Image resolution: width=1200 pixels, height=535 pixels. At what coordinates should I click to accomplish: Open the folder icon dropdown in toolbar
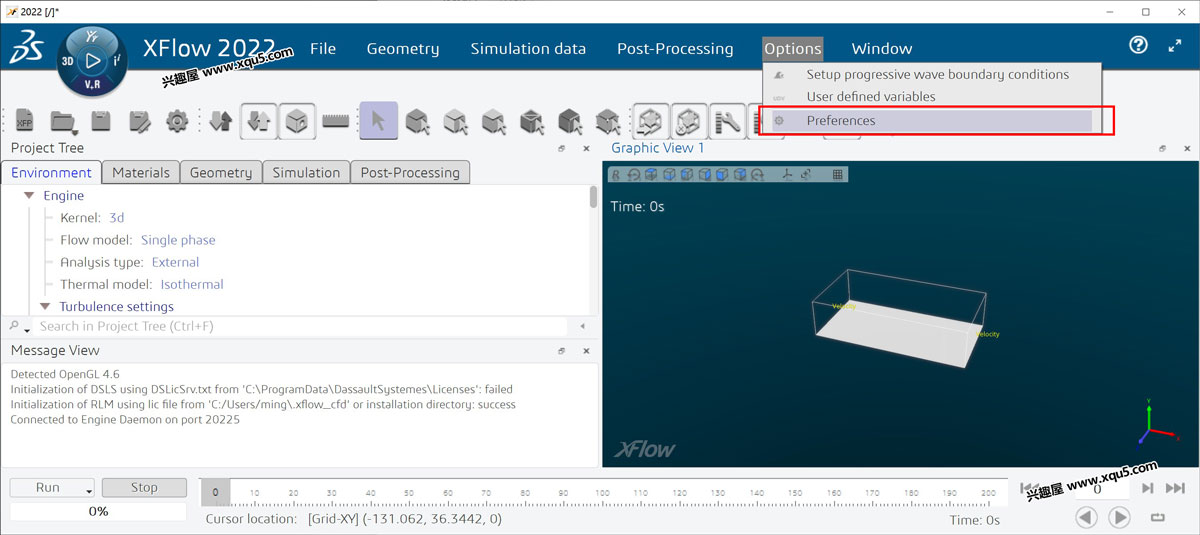[x=75, y=128]
